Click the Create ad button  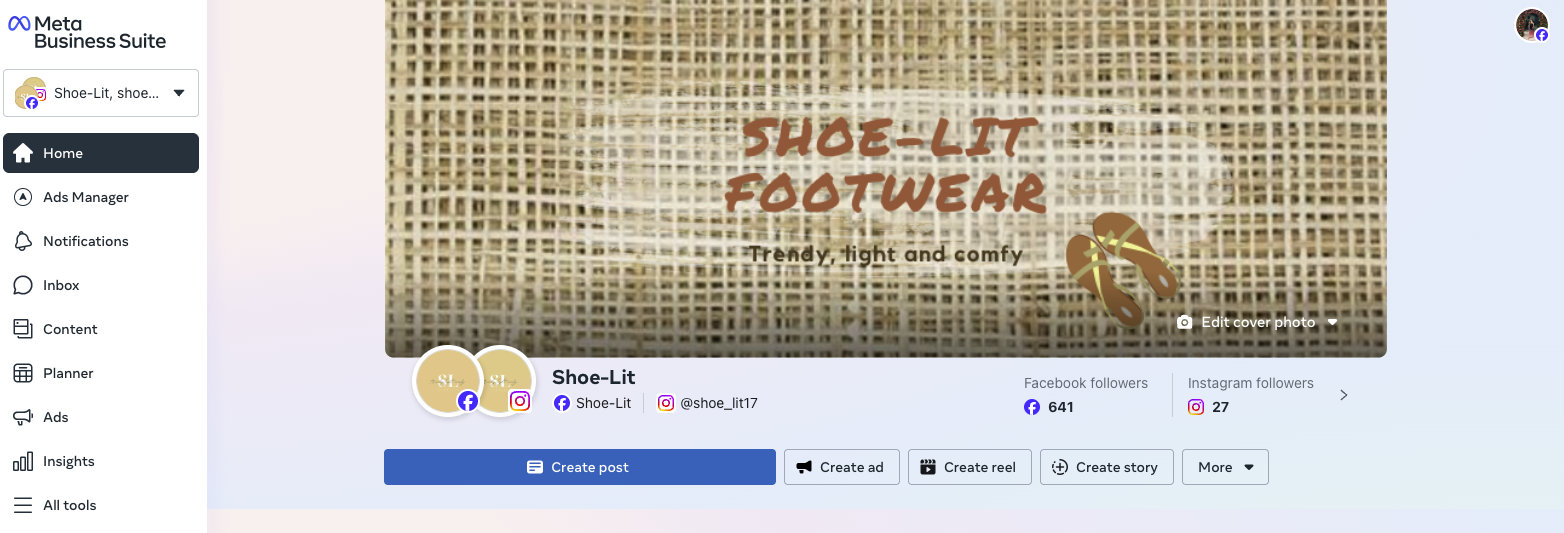point(842,467)
